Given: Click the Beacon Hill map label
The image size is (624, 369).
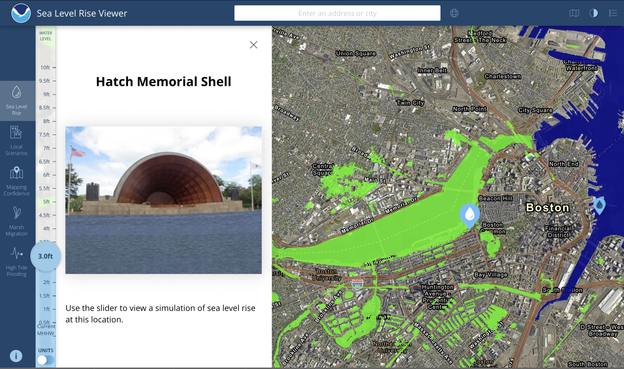Looking at the screenshot, I should pyautogui.click(x=495, y=198).
